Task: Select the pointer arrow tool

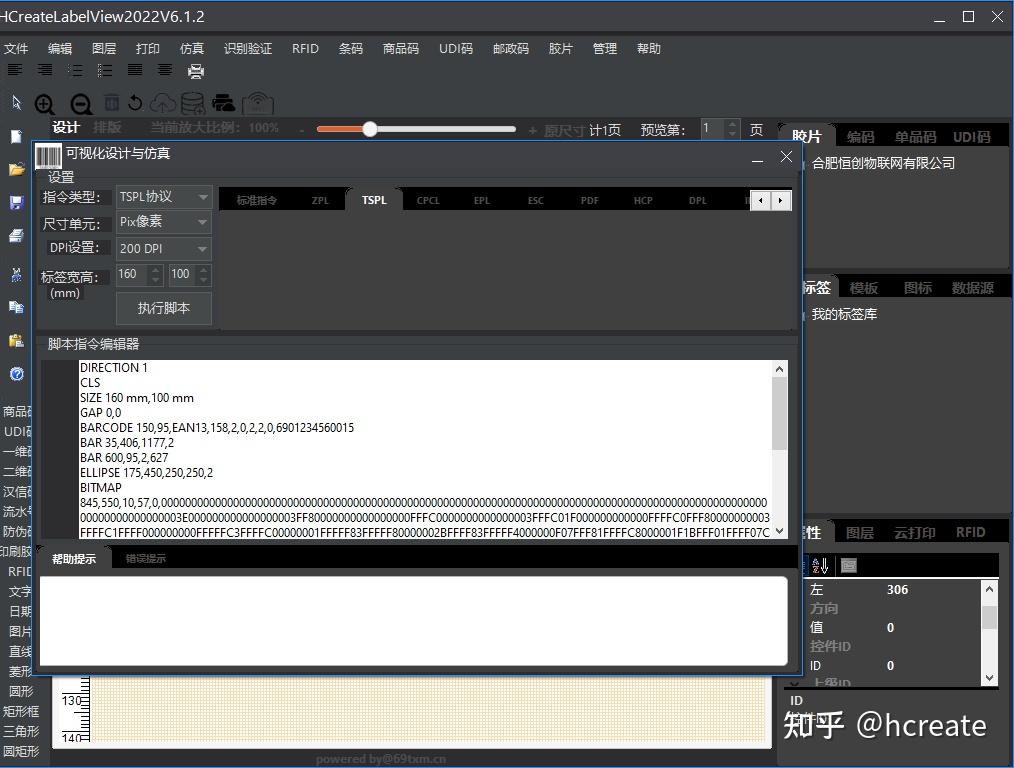Action: (16, 103)
